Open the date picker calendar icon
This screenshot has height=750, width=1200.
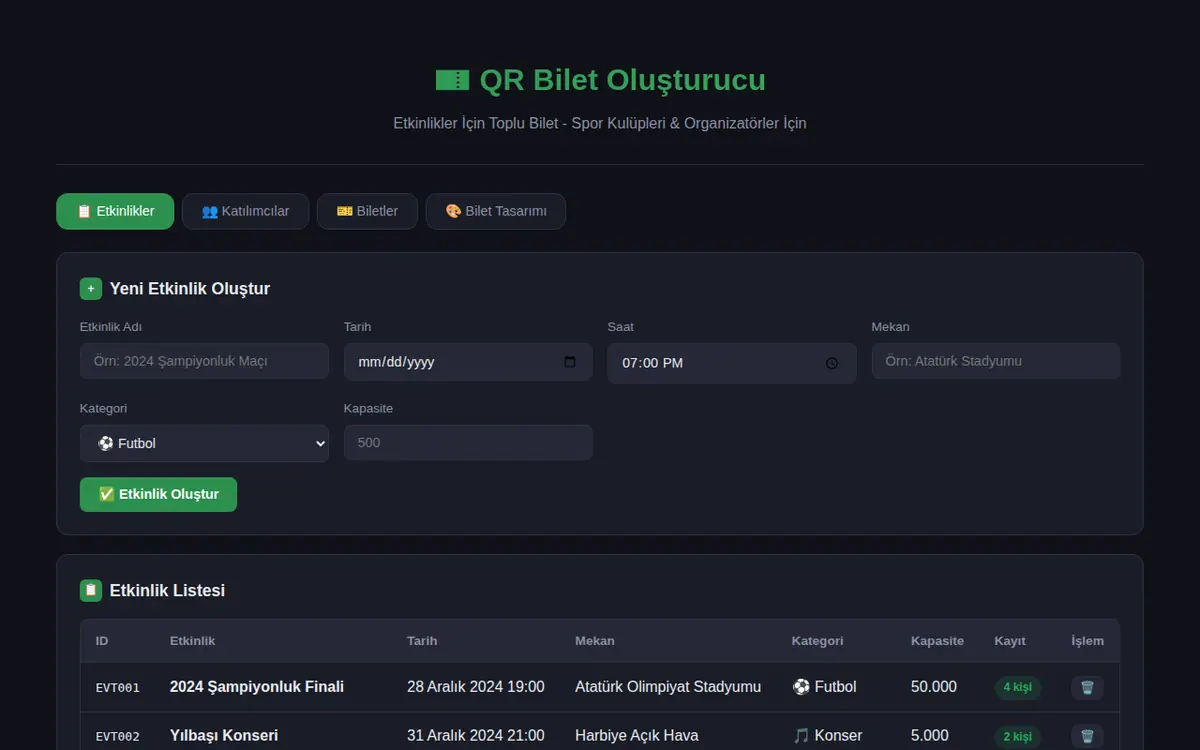click(x=570, y=362)
